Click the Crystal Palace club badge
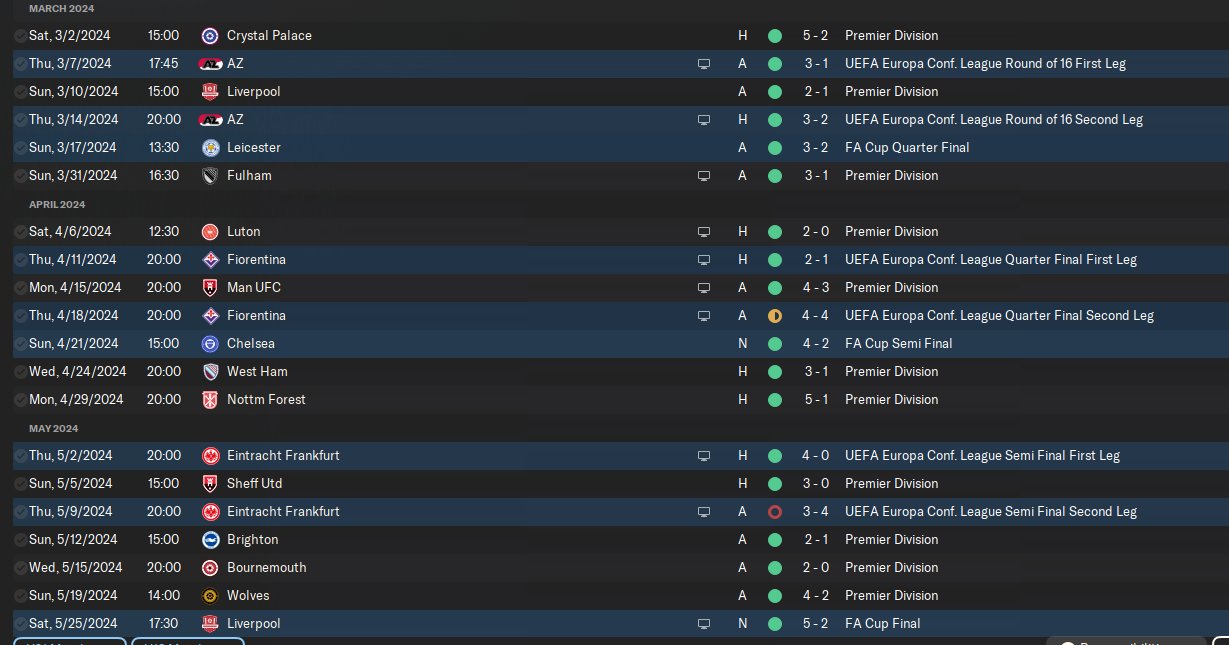 point(210,36)
